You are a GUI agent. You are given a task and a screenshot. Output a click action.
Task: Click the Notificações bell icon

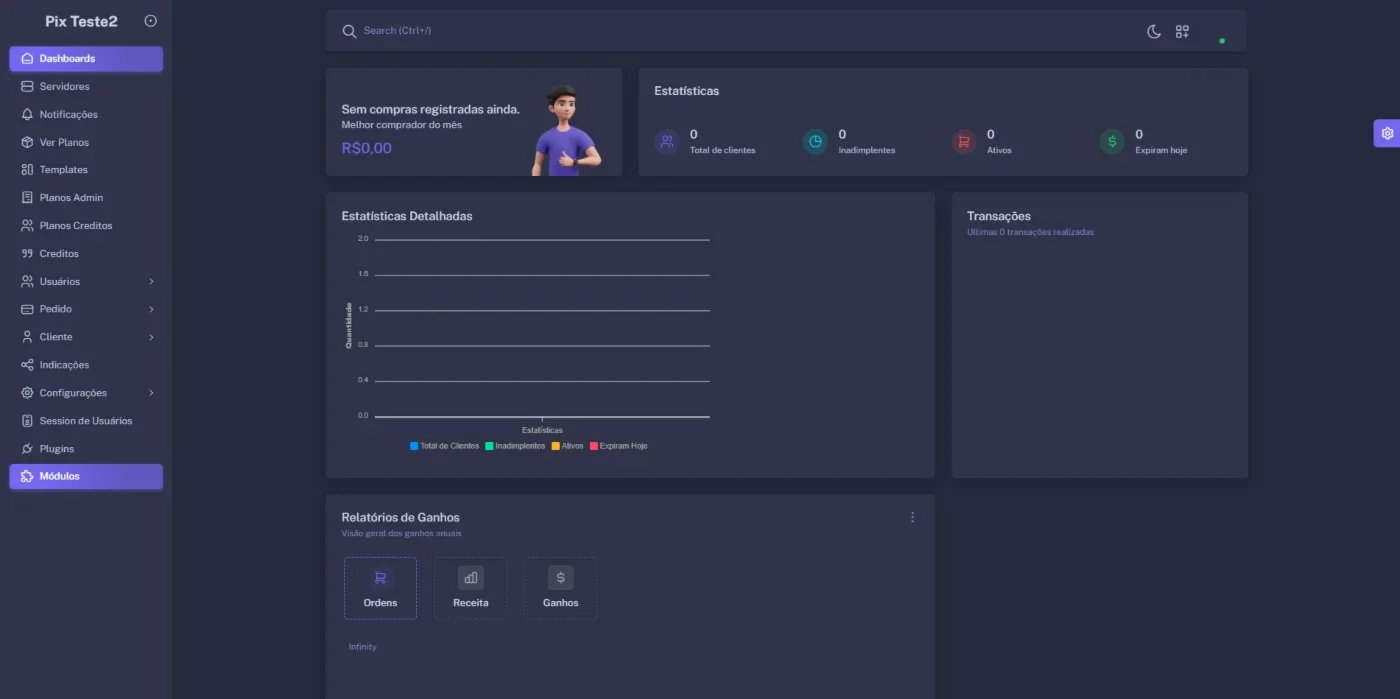[27, 115]
